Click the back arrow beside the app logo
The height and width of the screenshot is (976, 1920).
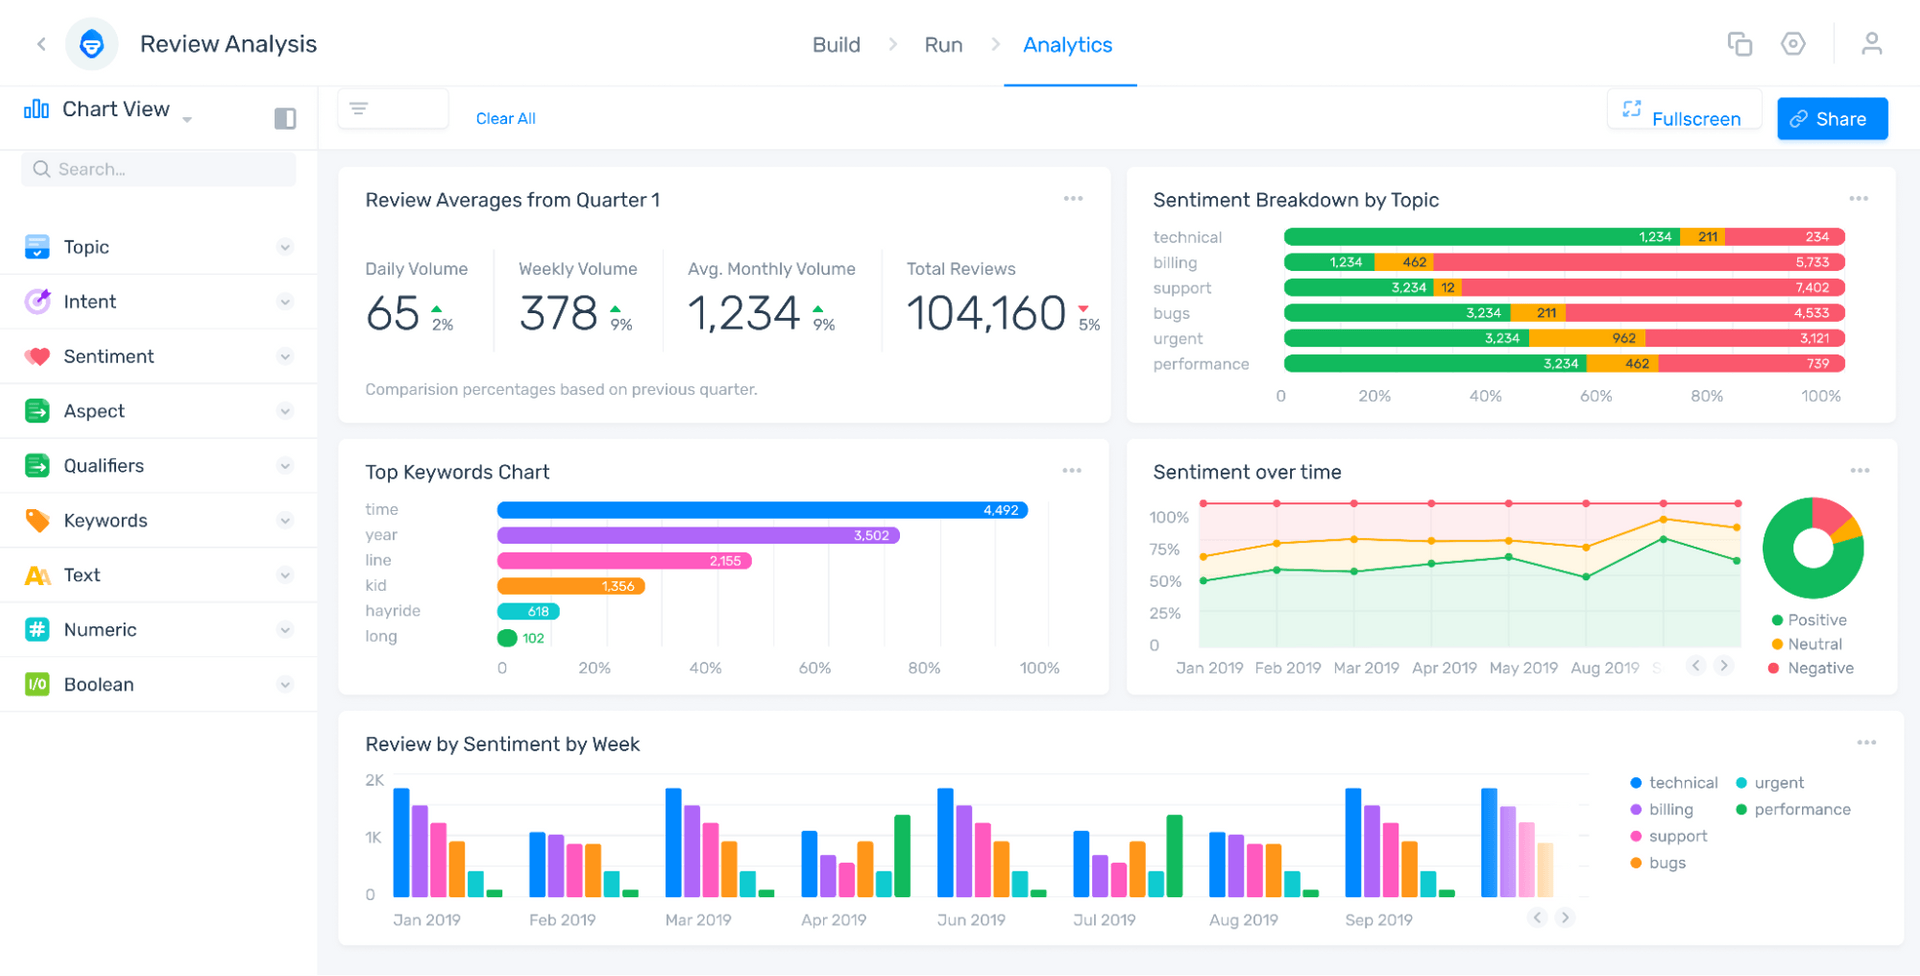point(41,44)
